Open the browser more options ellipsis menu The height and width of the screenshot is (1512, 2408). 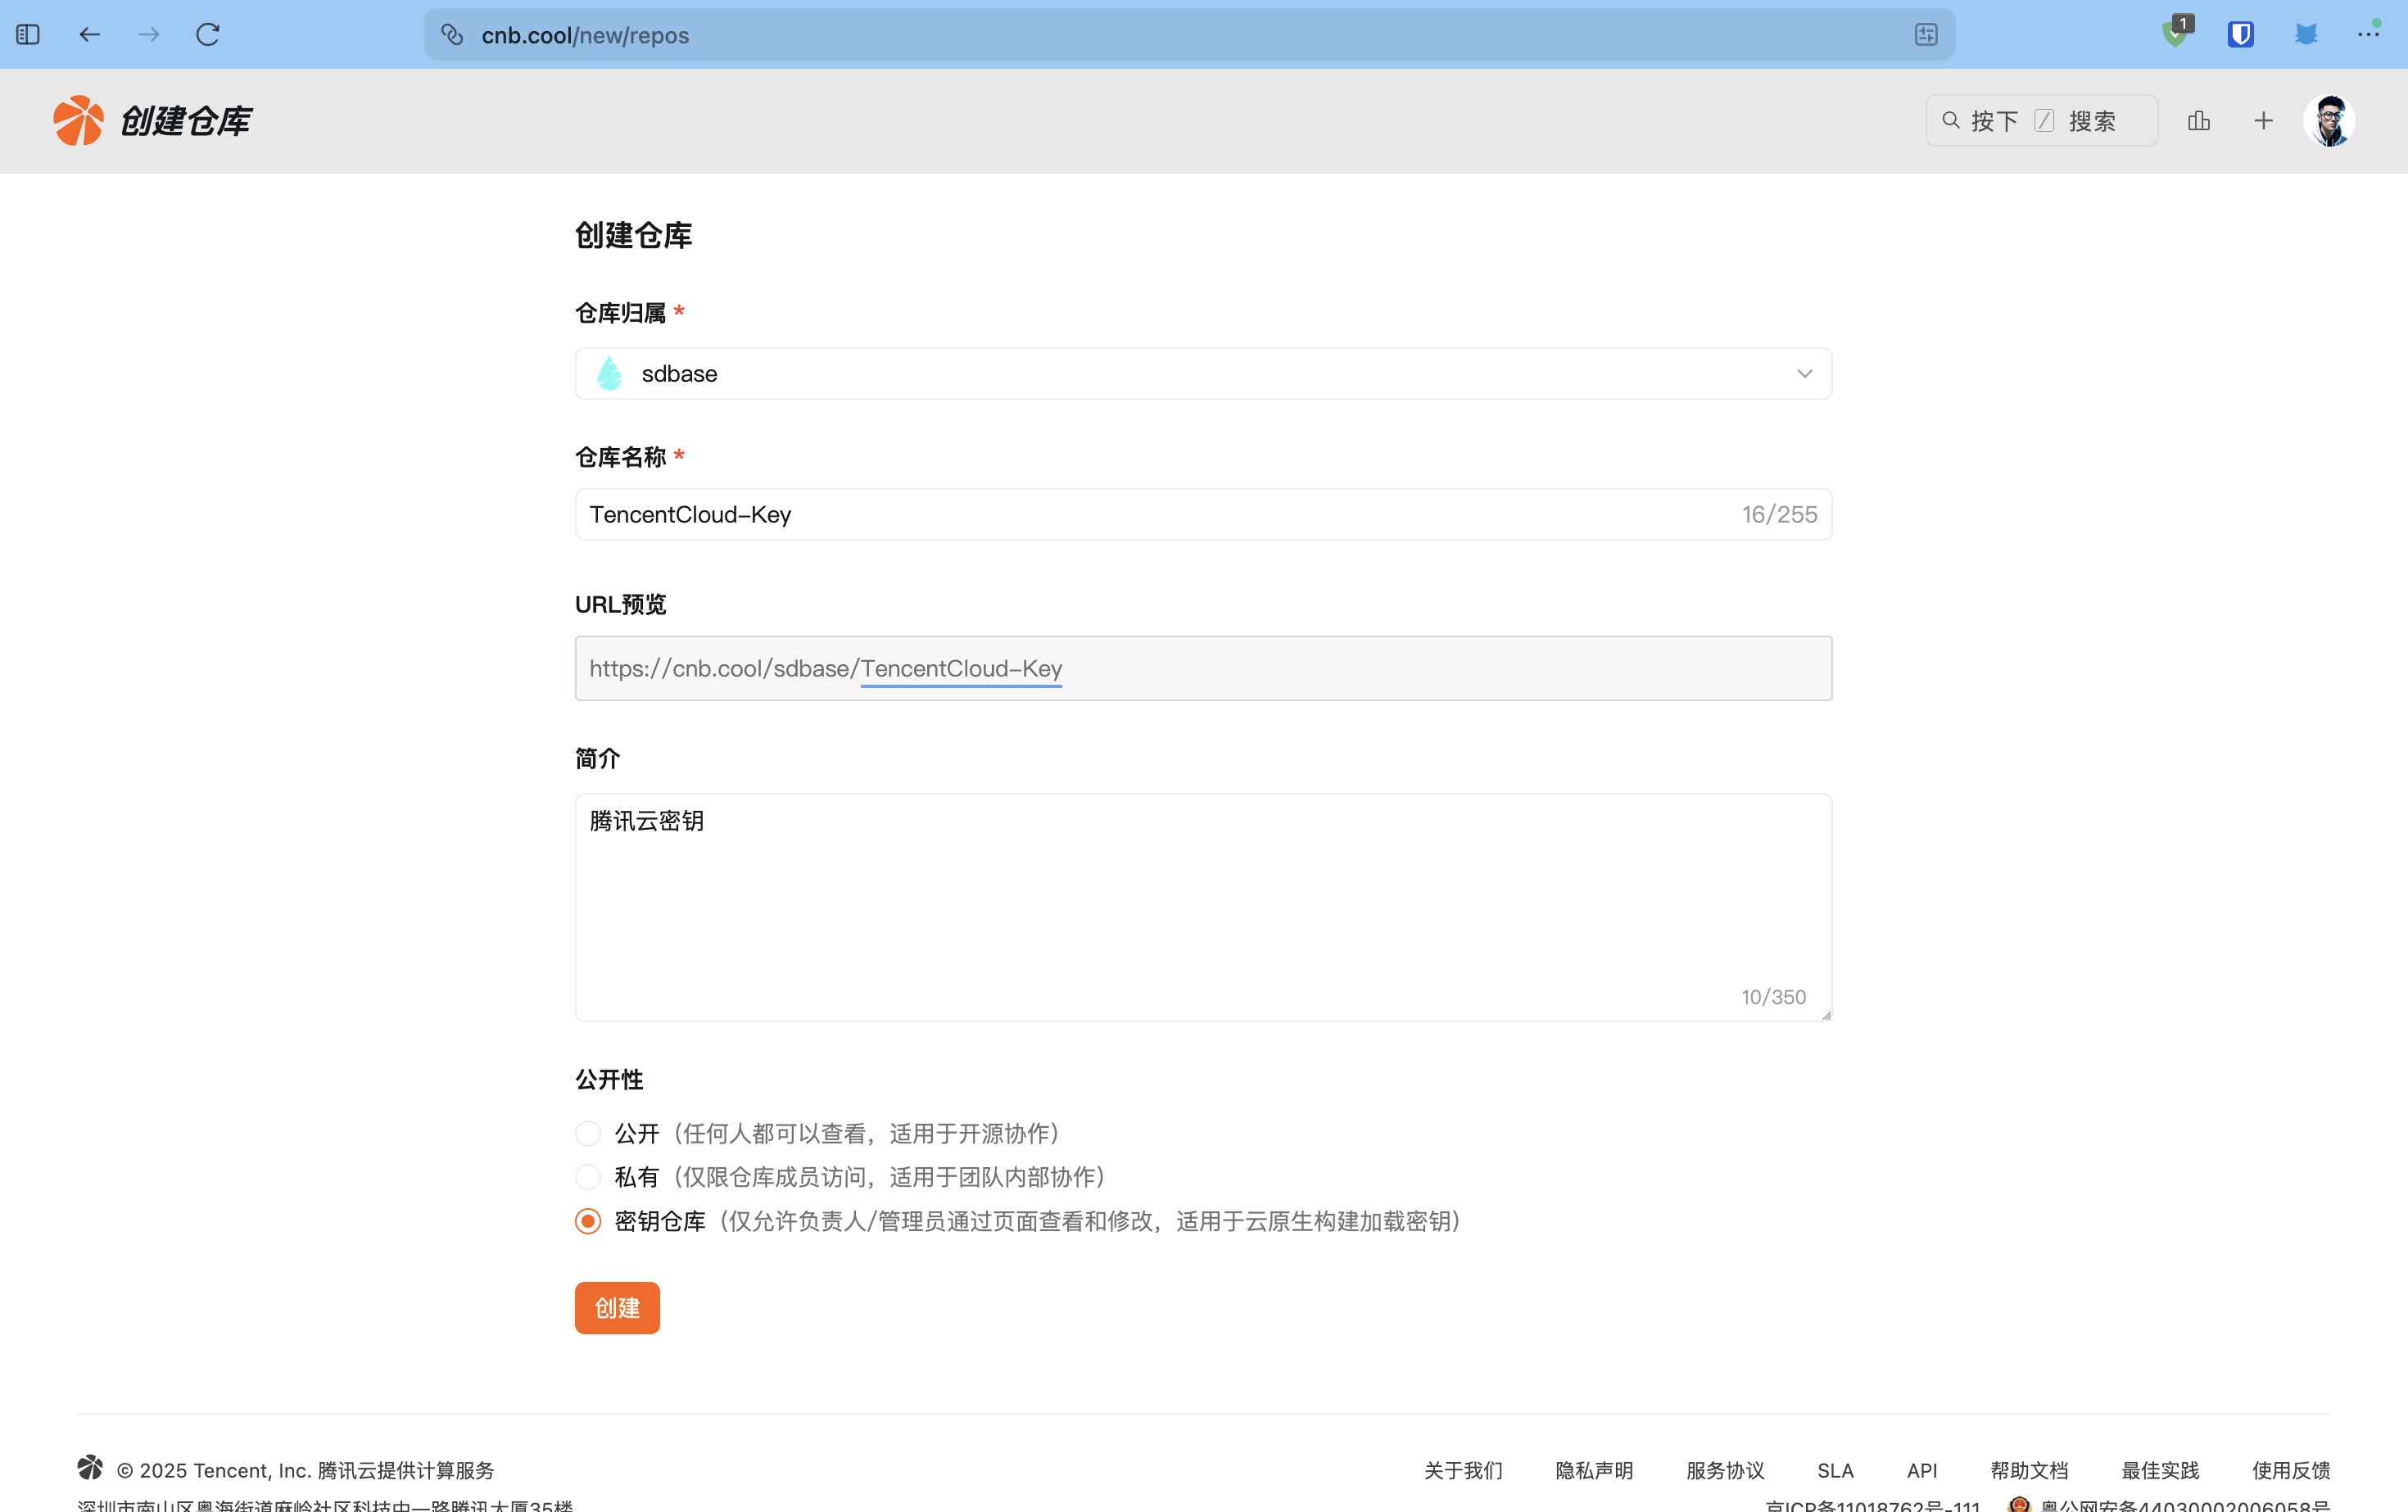[x=2368, y=35]
